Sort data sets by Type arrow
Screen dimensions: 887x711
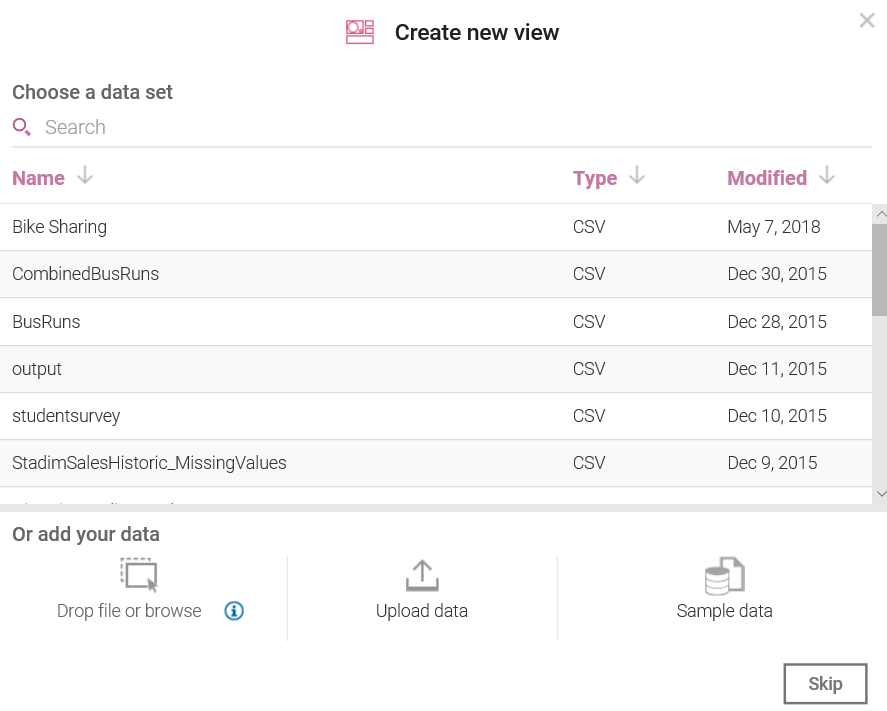coord(637,177)
